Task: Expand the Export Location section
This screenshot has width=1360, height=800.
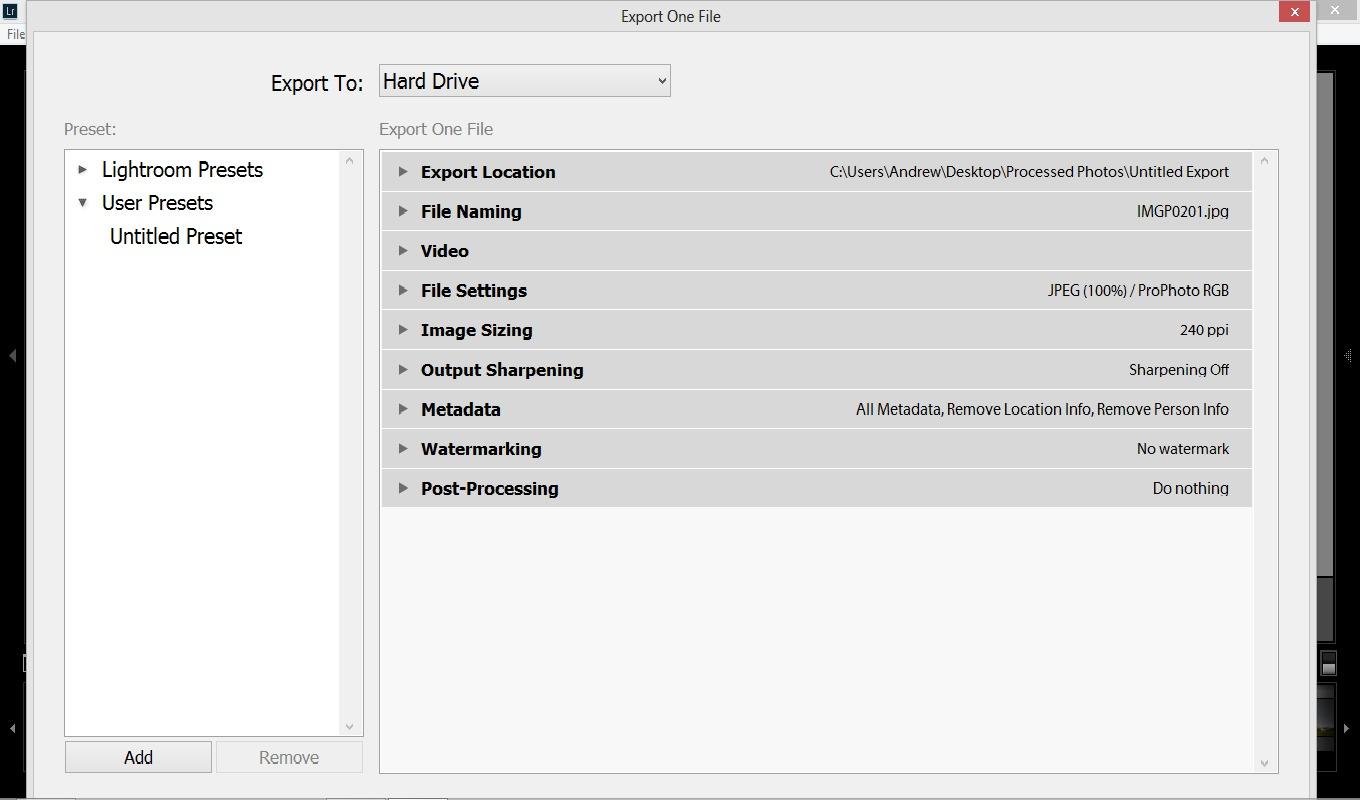Action: (x=403, y=171)
